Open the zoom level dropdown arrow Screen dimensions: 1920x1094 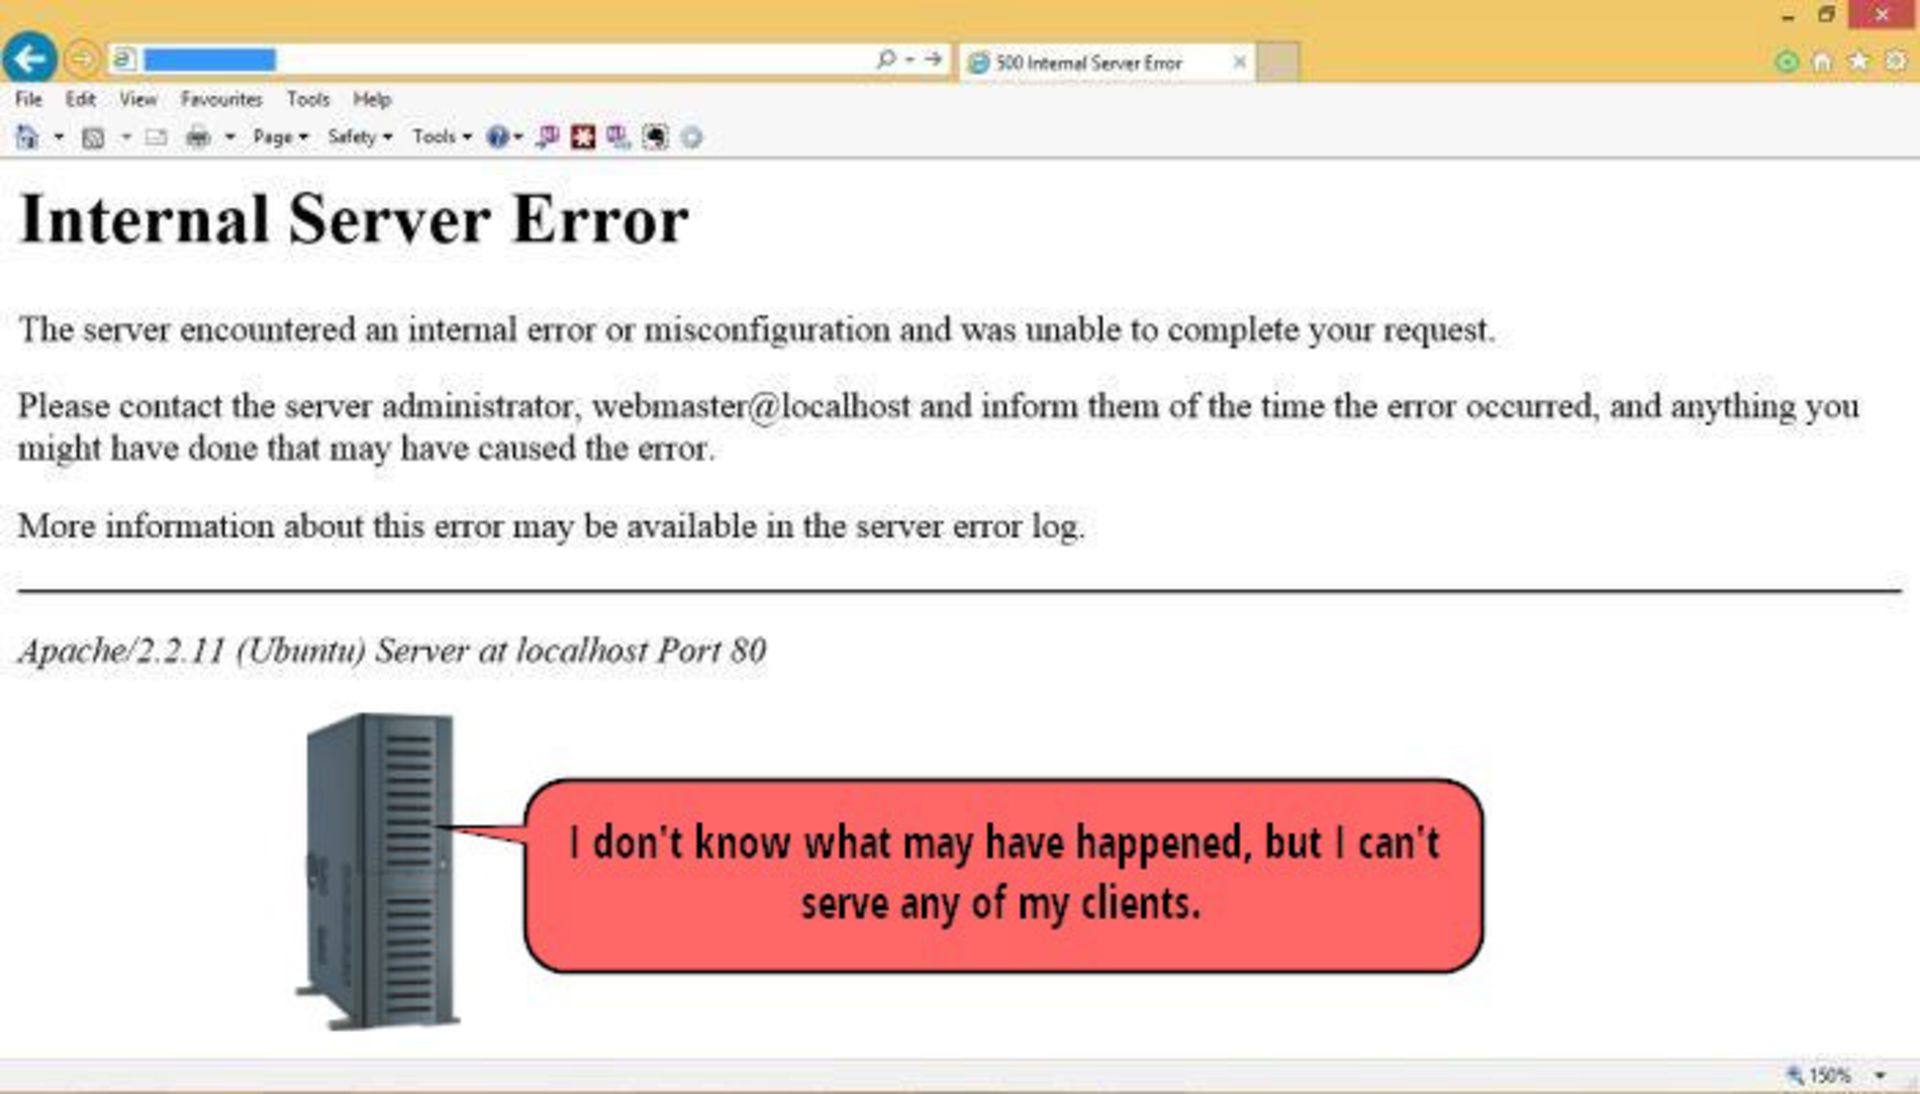click(x=1880, y=1076)
